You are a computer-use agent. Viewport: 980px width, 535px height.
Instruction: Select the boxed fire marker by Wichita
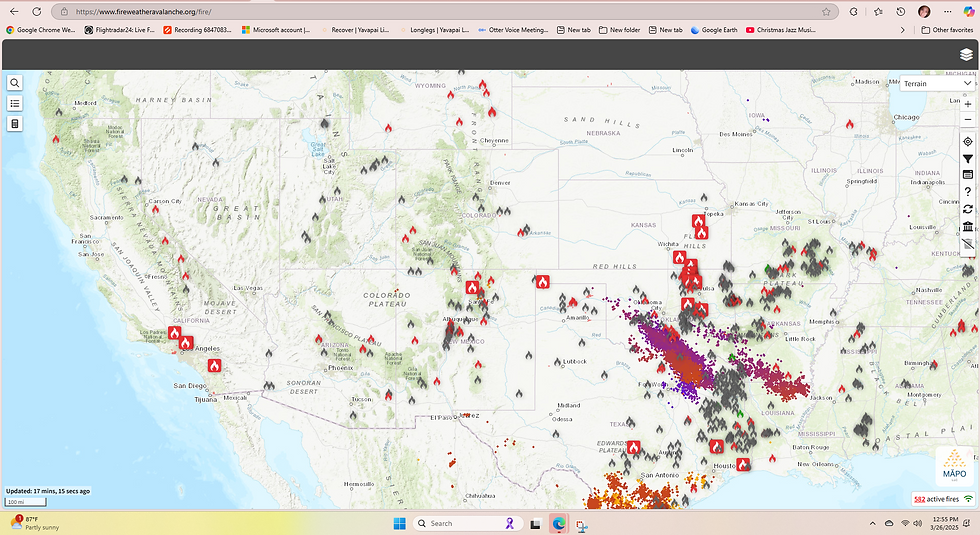[679, 258]
